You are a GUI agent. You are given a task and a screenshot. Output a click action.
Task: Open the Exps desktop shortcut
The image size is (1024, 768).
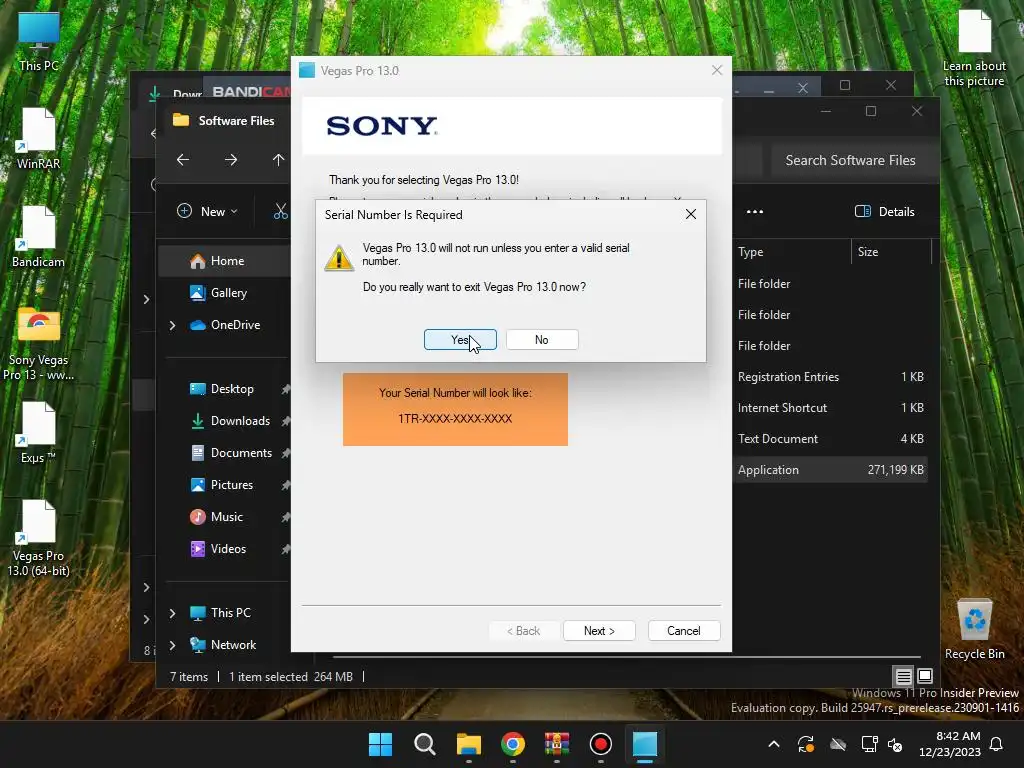click(39, 433)
